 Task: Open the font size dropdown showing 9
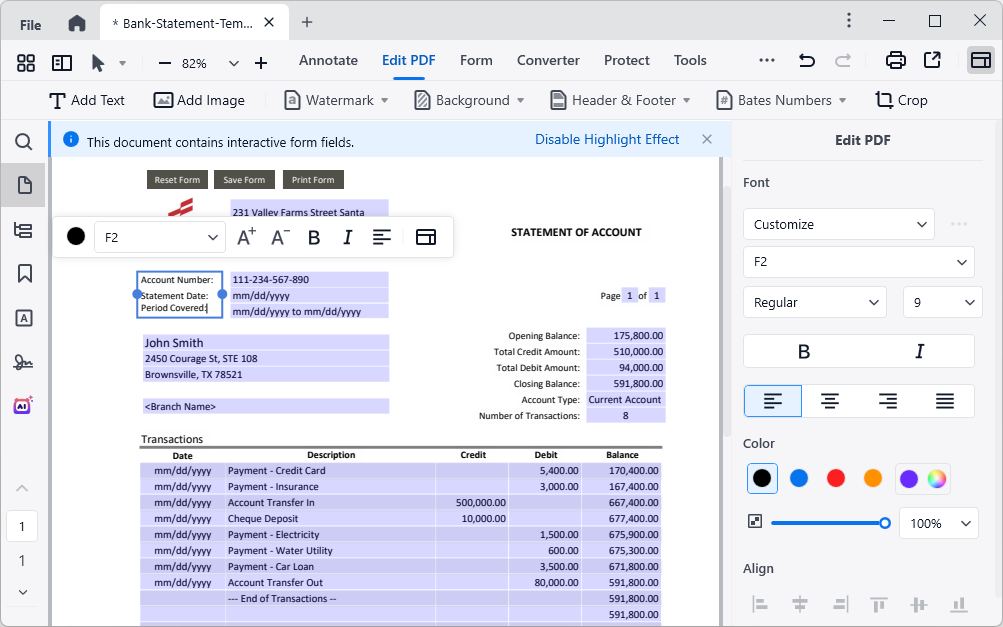click(941, 302)
